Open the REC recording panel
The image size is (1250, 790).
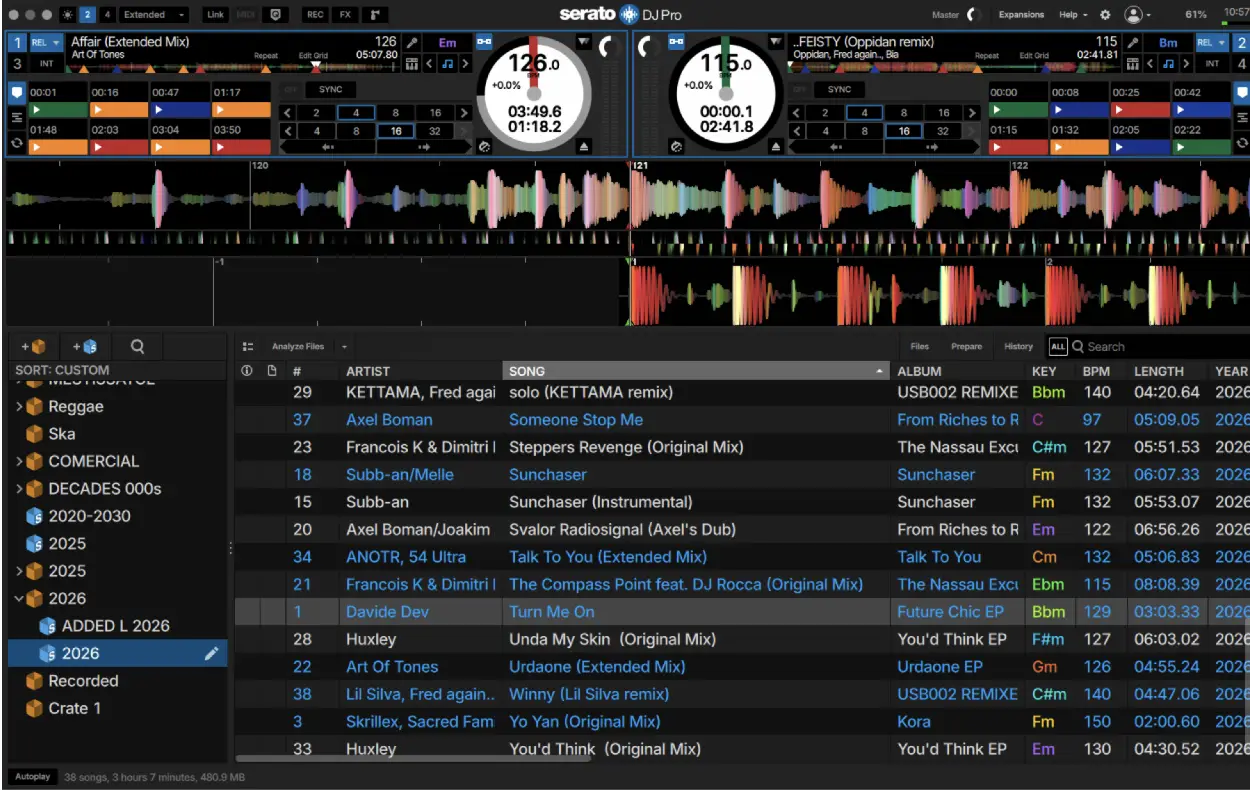pos(315,15)
